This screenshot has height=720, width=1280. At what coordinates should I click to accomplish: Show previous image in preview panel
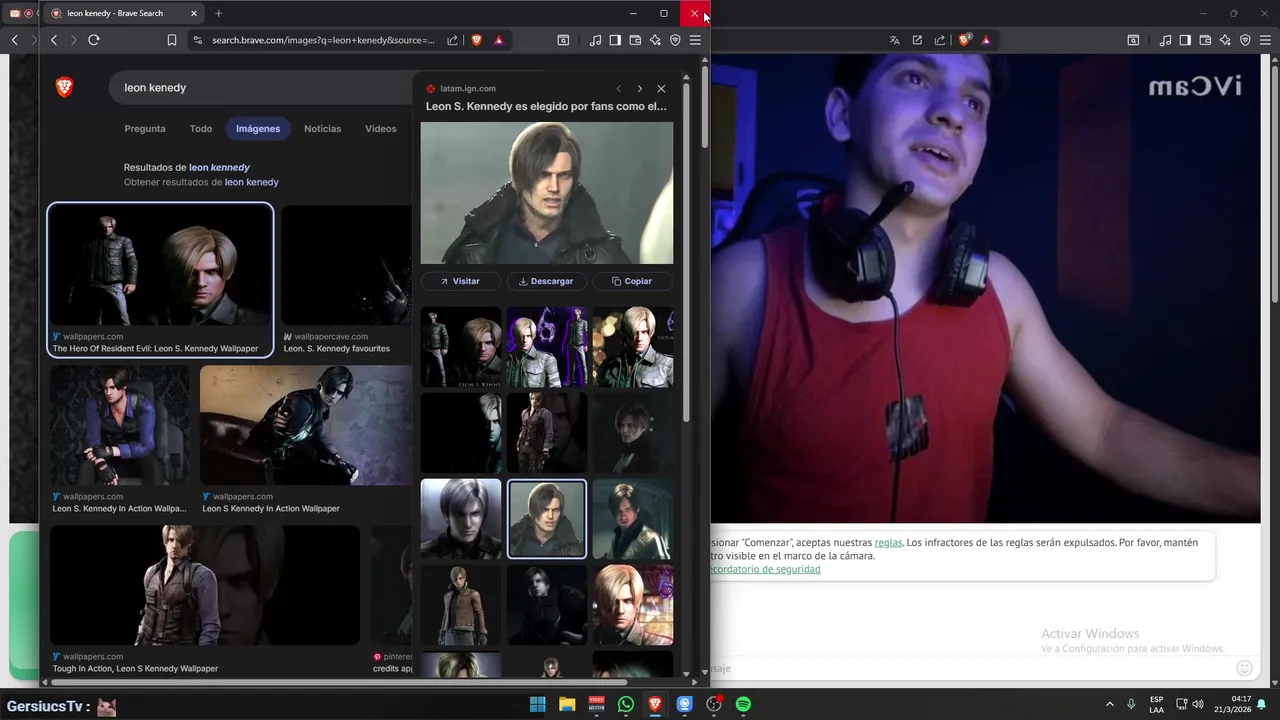coord(619,89)
